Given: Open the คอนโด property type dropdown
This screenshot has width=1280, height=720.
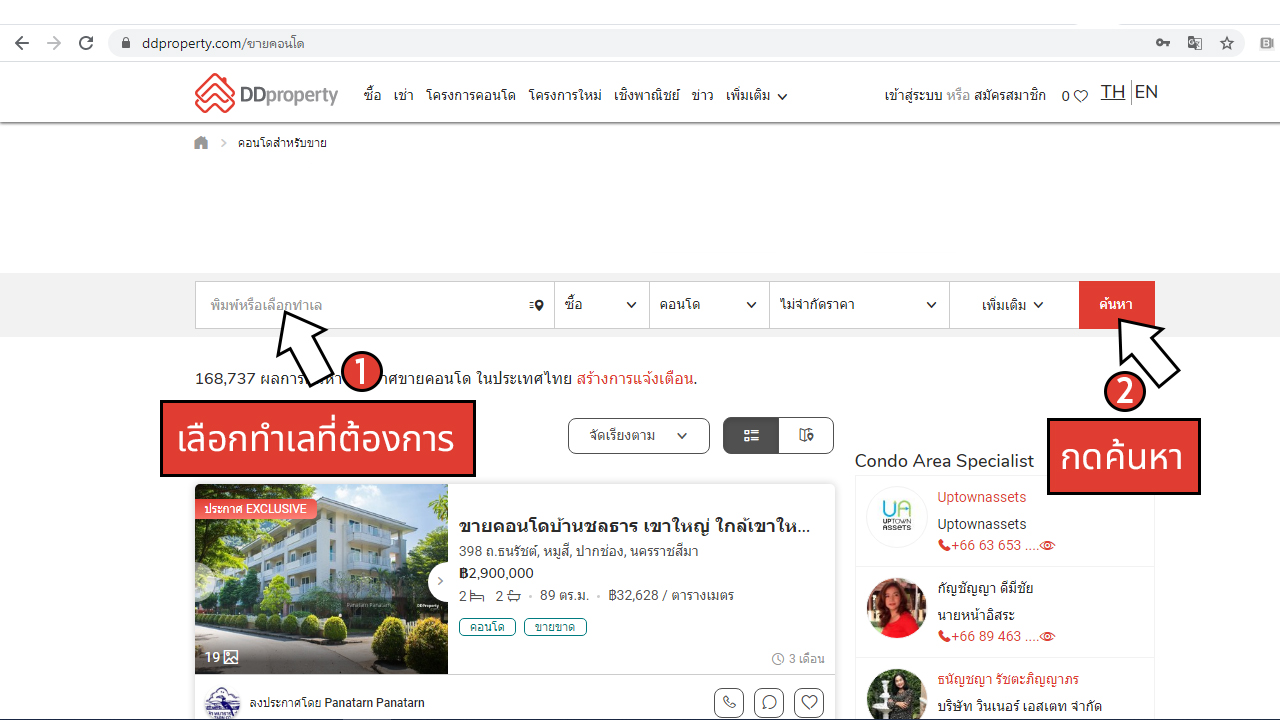Looking at the screenshot, I should coord(708,305).
